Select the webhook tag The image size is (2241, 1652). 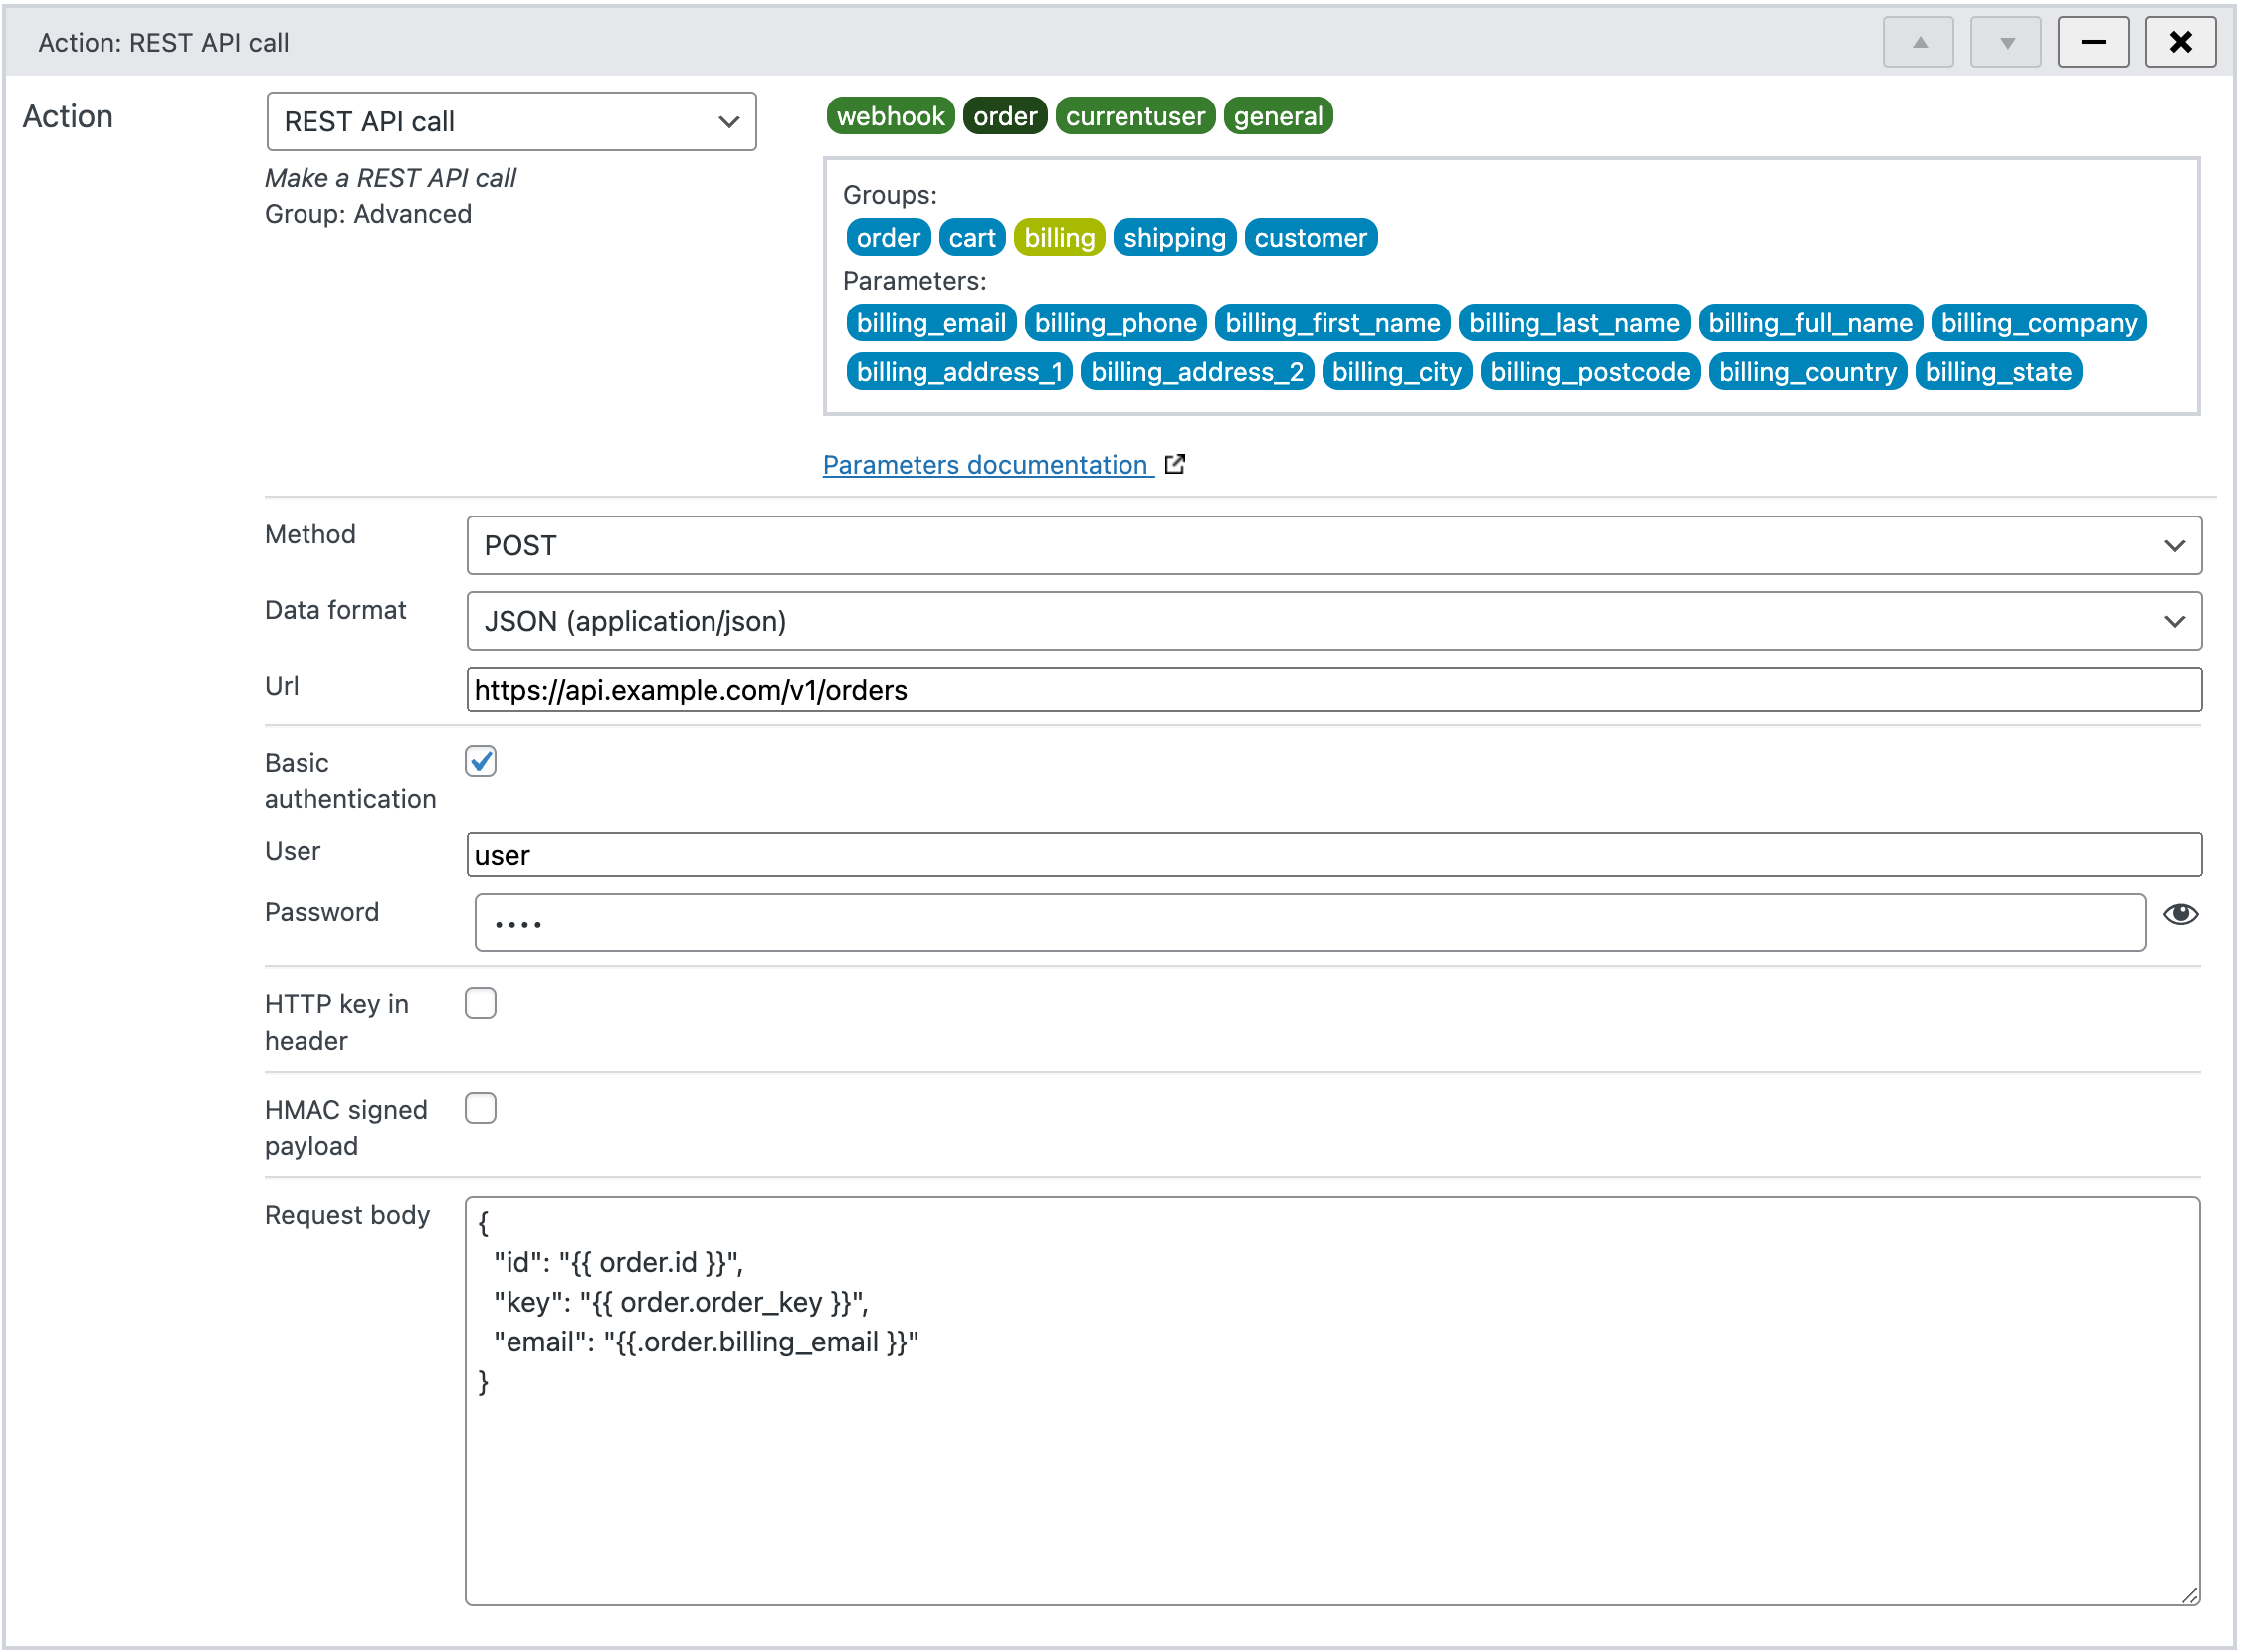(x=890, y=115)
